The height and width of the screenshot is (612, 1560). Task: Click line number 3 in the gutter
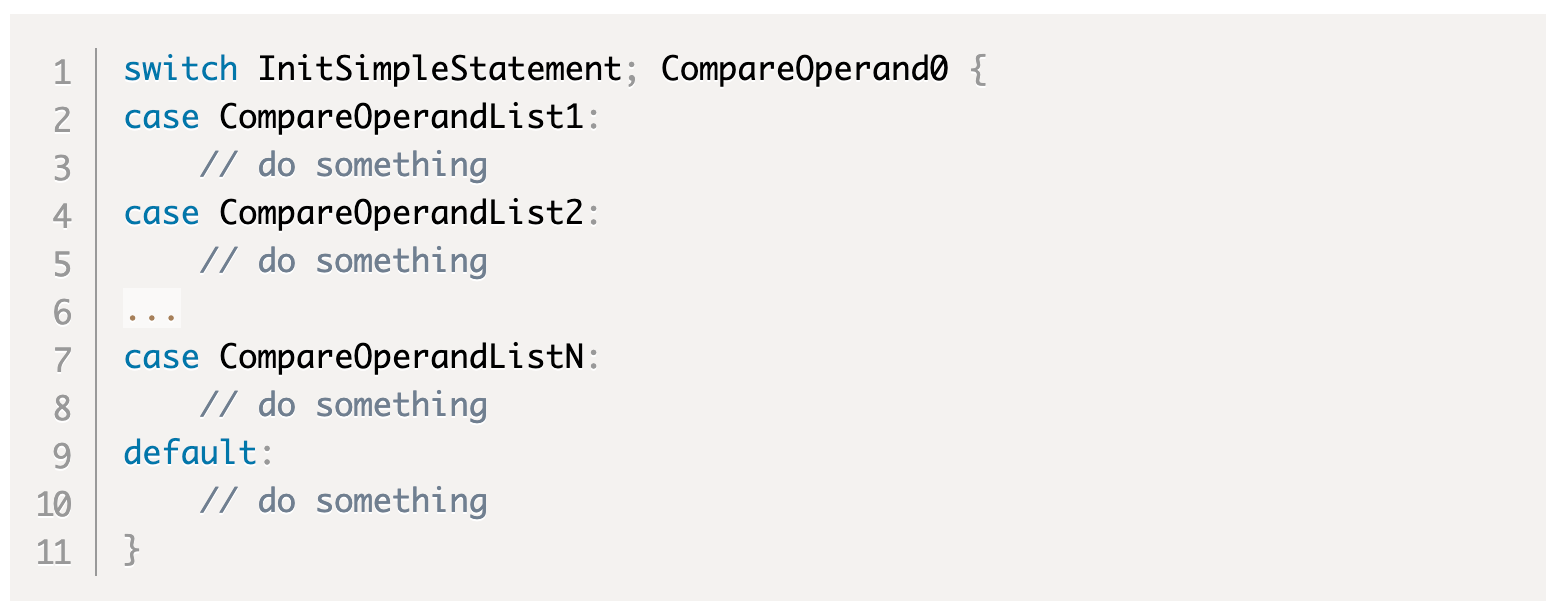62,168
